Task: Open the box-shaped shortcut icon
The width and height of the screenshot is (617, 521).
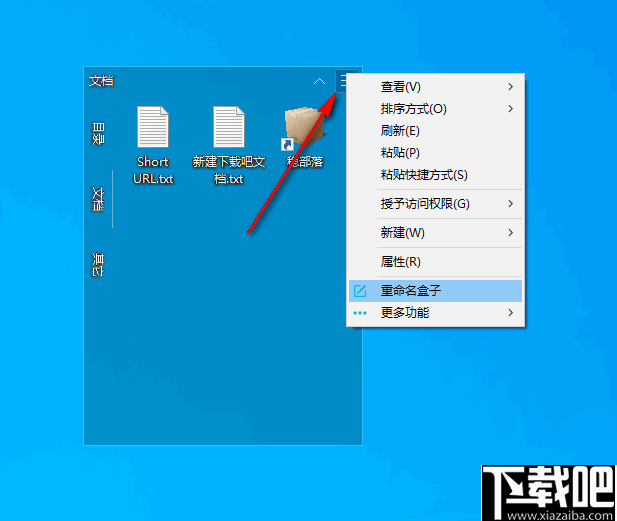Action: [x=303, y=128]
